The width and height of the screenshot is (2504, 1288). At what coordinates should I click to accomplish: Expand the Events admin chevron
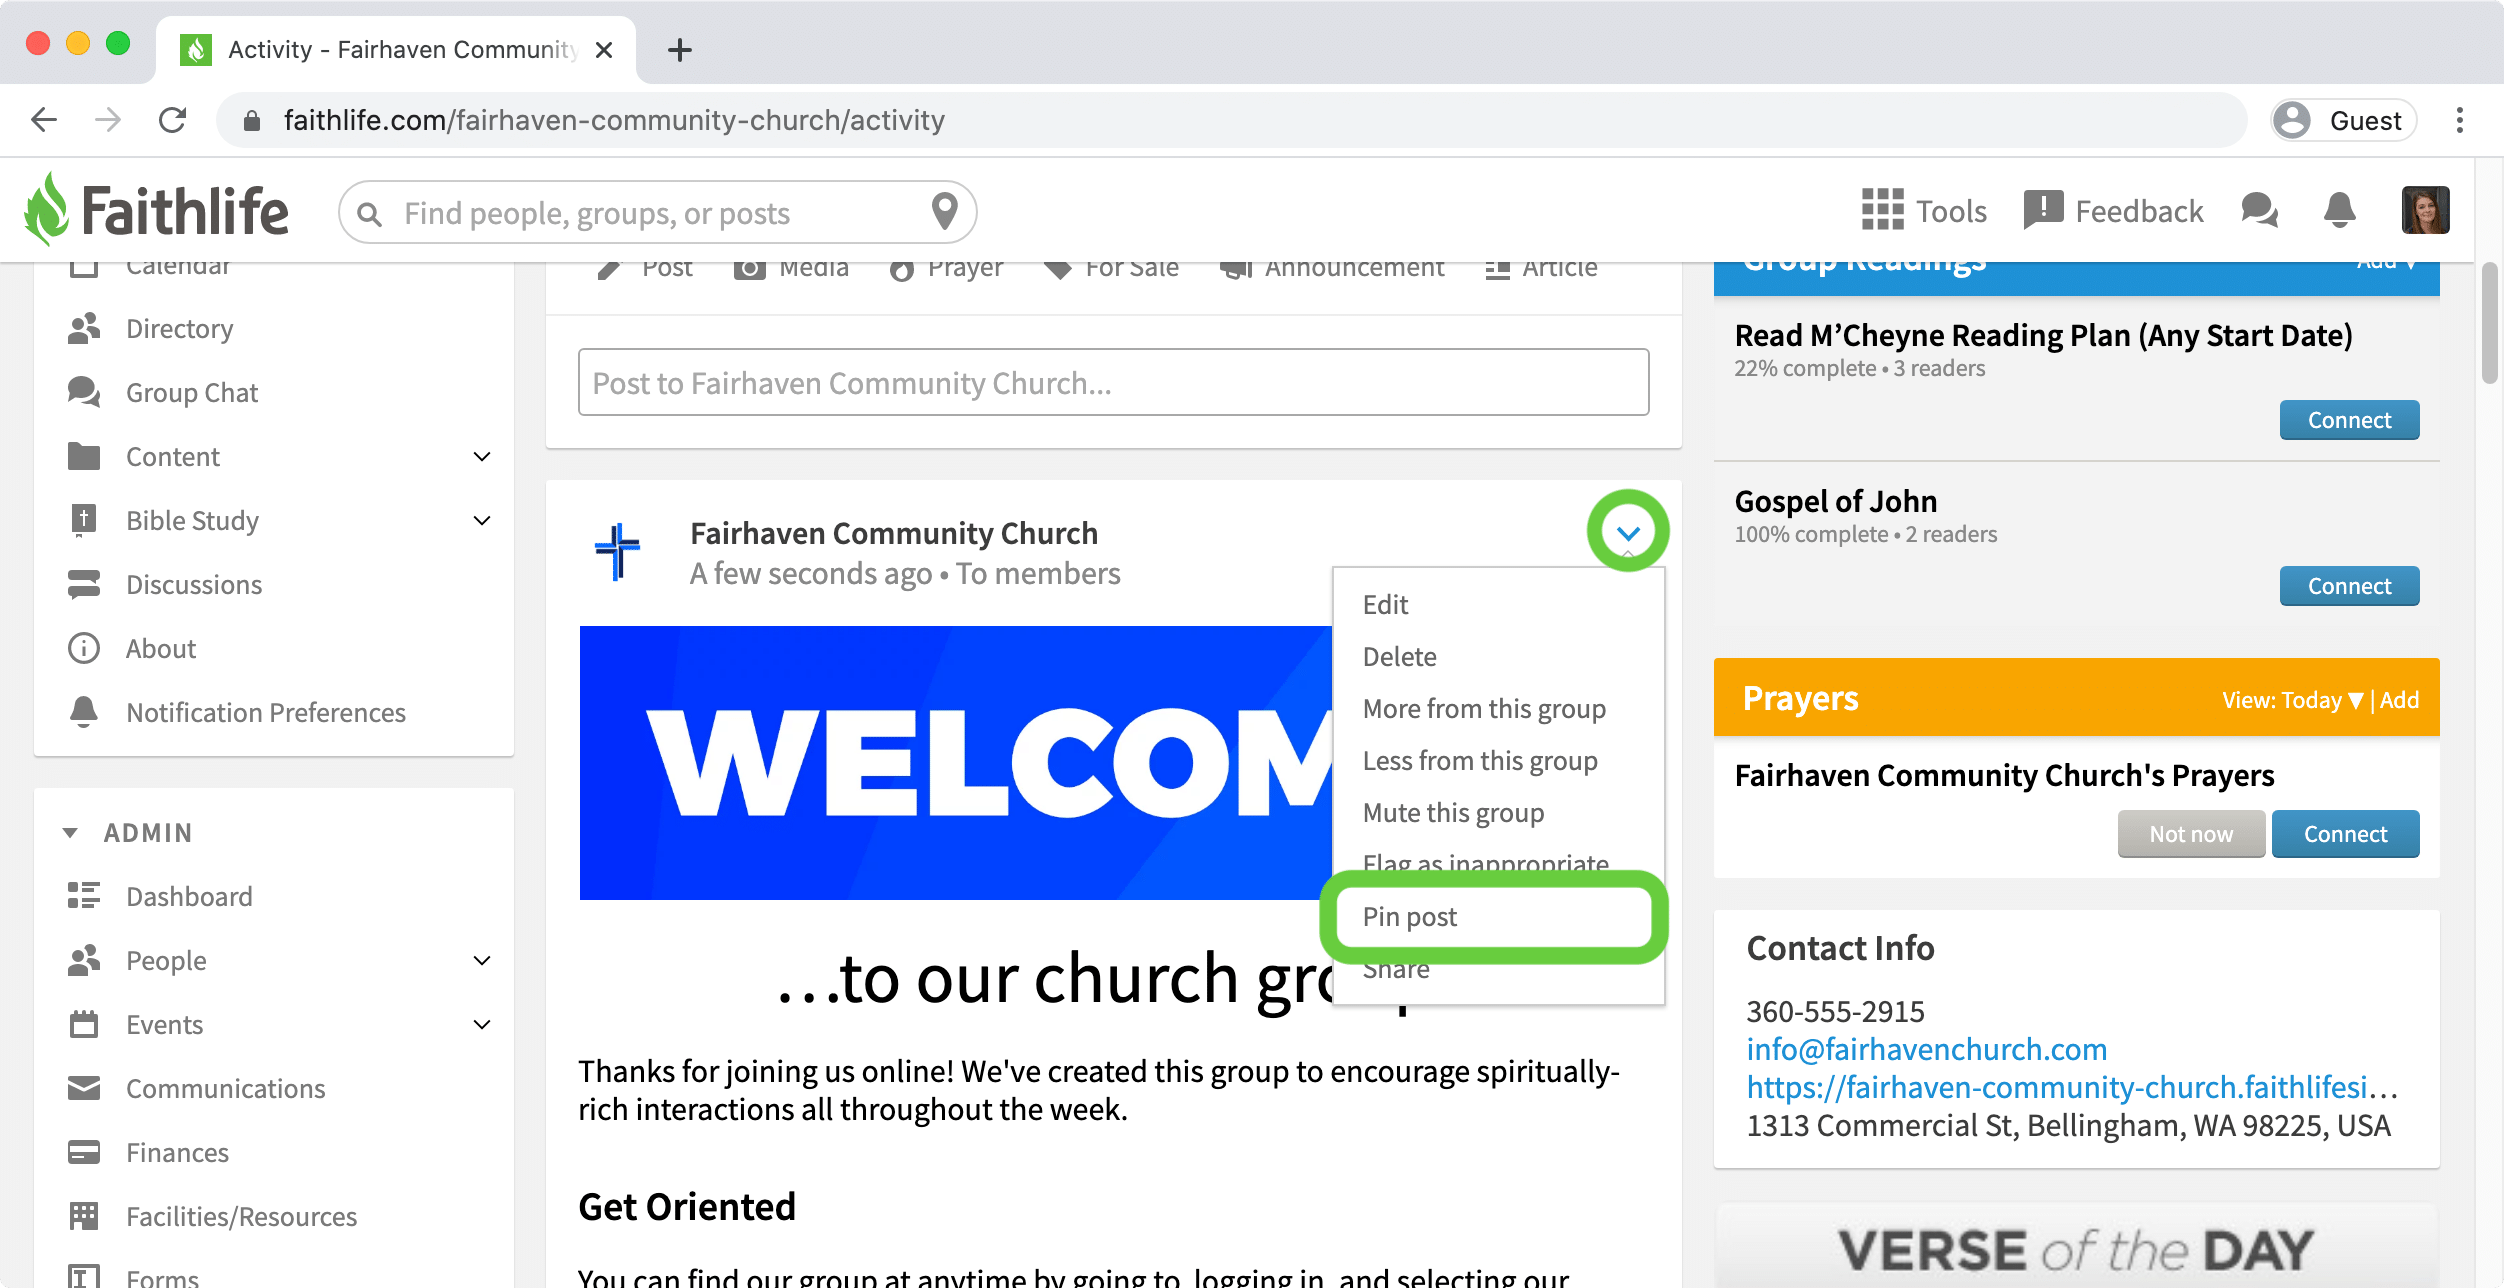coord(482,1024)
